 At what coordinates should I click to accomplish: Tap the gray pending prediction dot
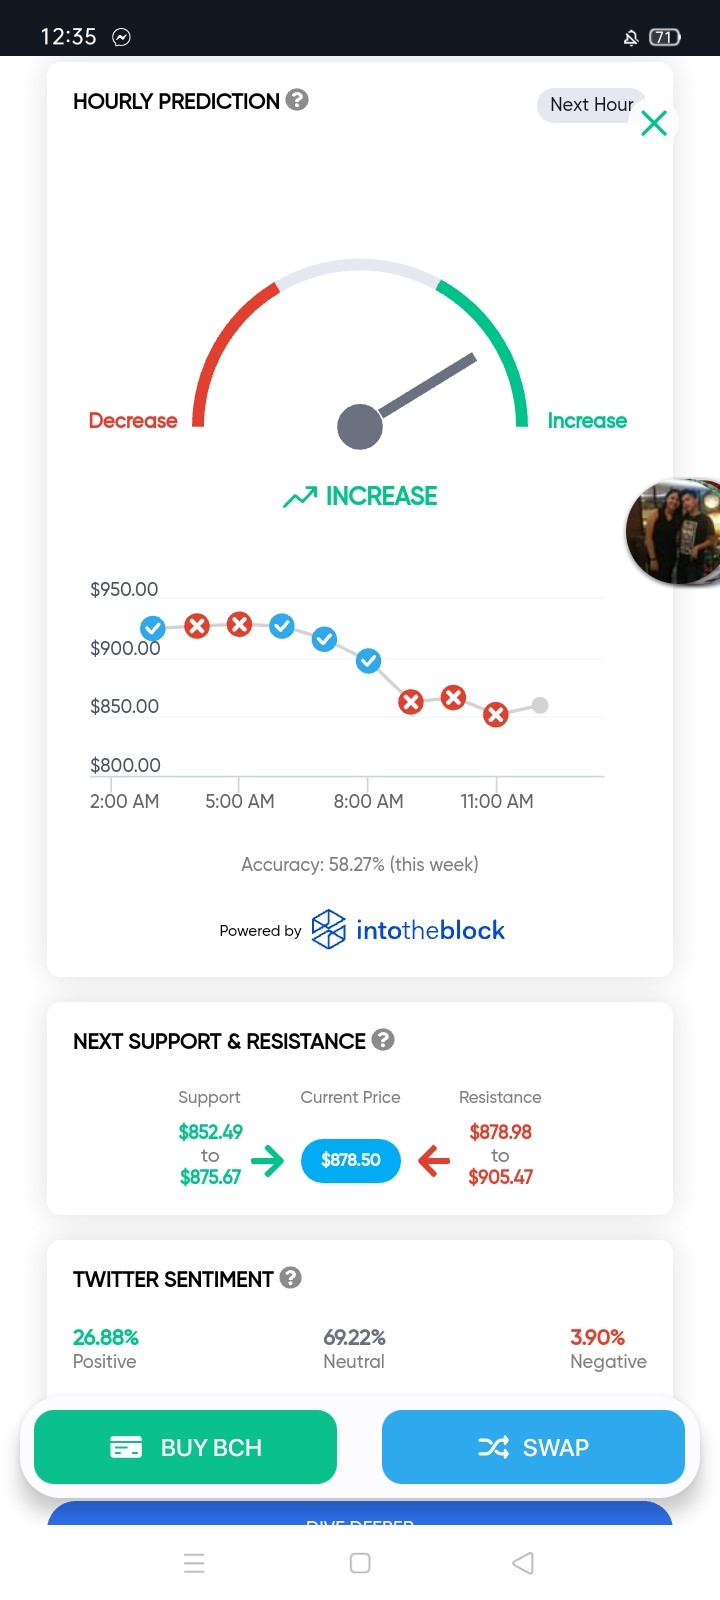pos(540,705)
